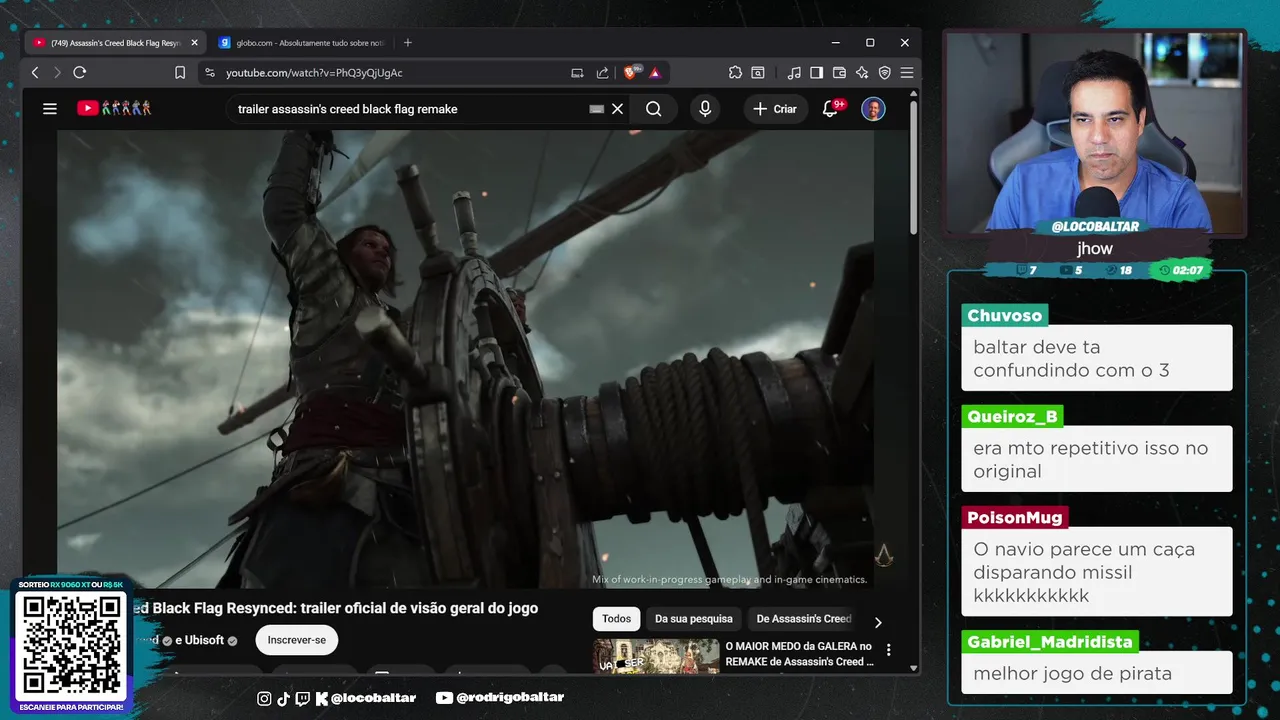Open the YouTube account avatar menu
The width and height of the screenshot is (1280, 720).
[873, 109]
